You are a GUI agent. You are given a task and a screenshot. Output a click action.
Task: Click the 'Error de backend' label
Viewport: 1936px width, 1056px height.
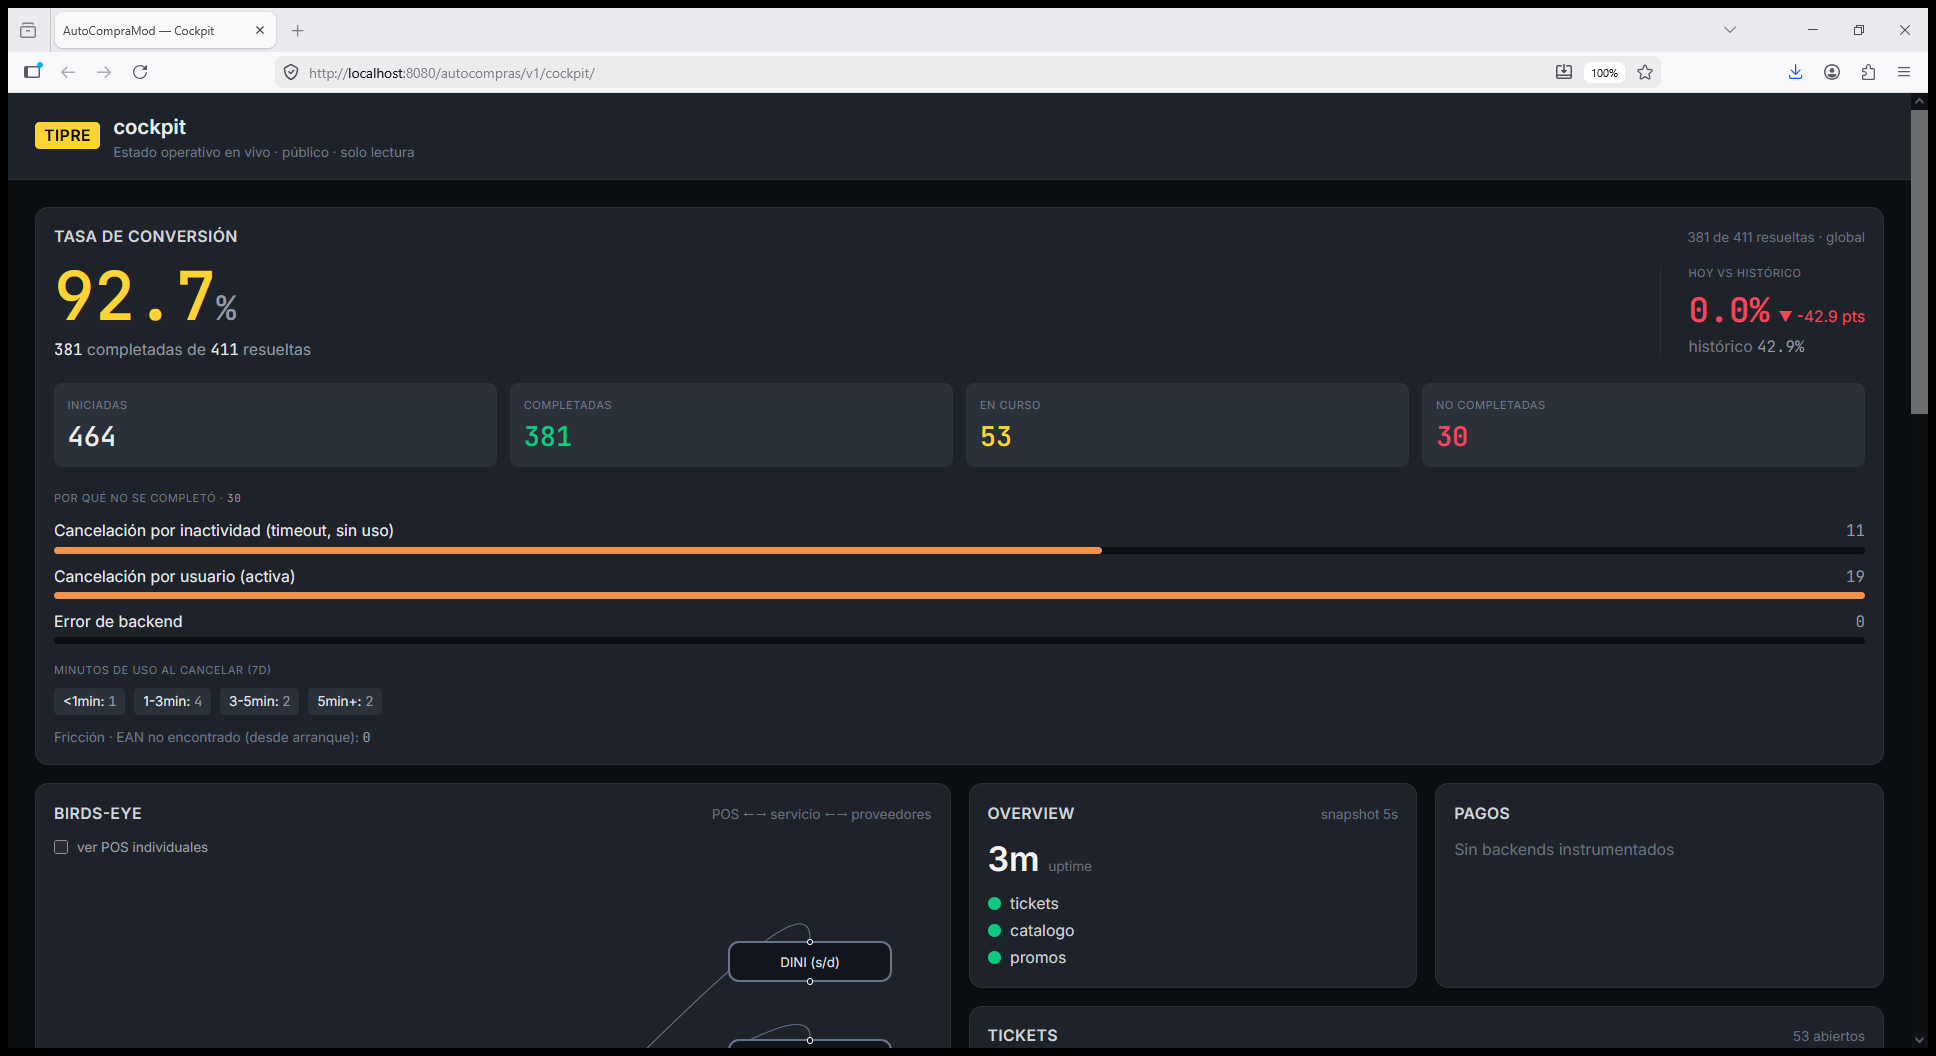[118, 621]
